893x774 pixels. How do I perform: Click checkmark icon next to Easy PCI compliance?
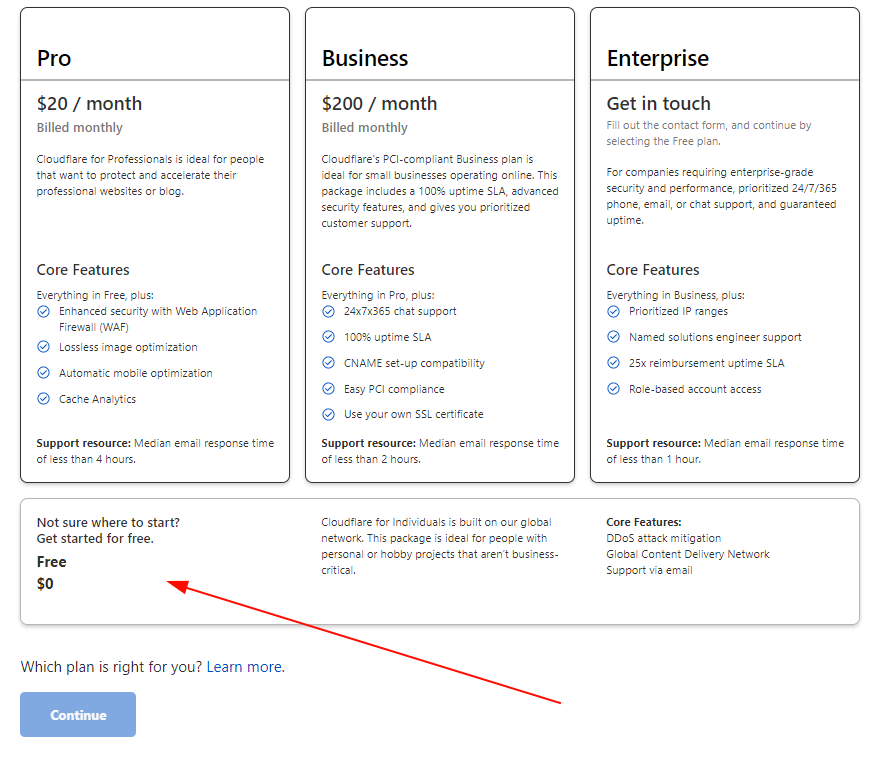328,389
